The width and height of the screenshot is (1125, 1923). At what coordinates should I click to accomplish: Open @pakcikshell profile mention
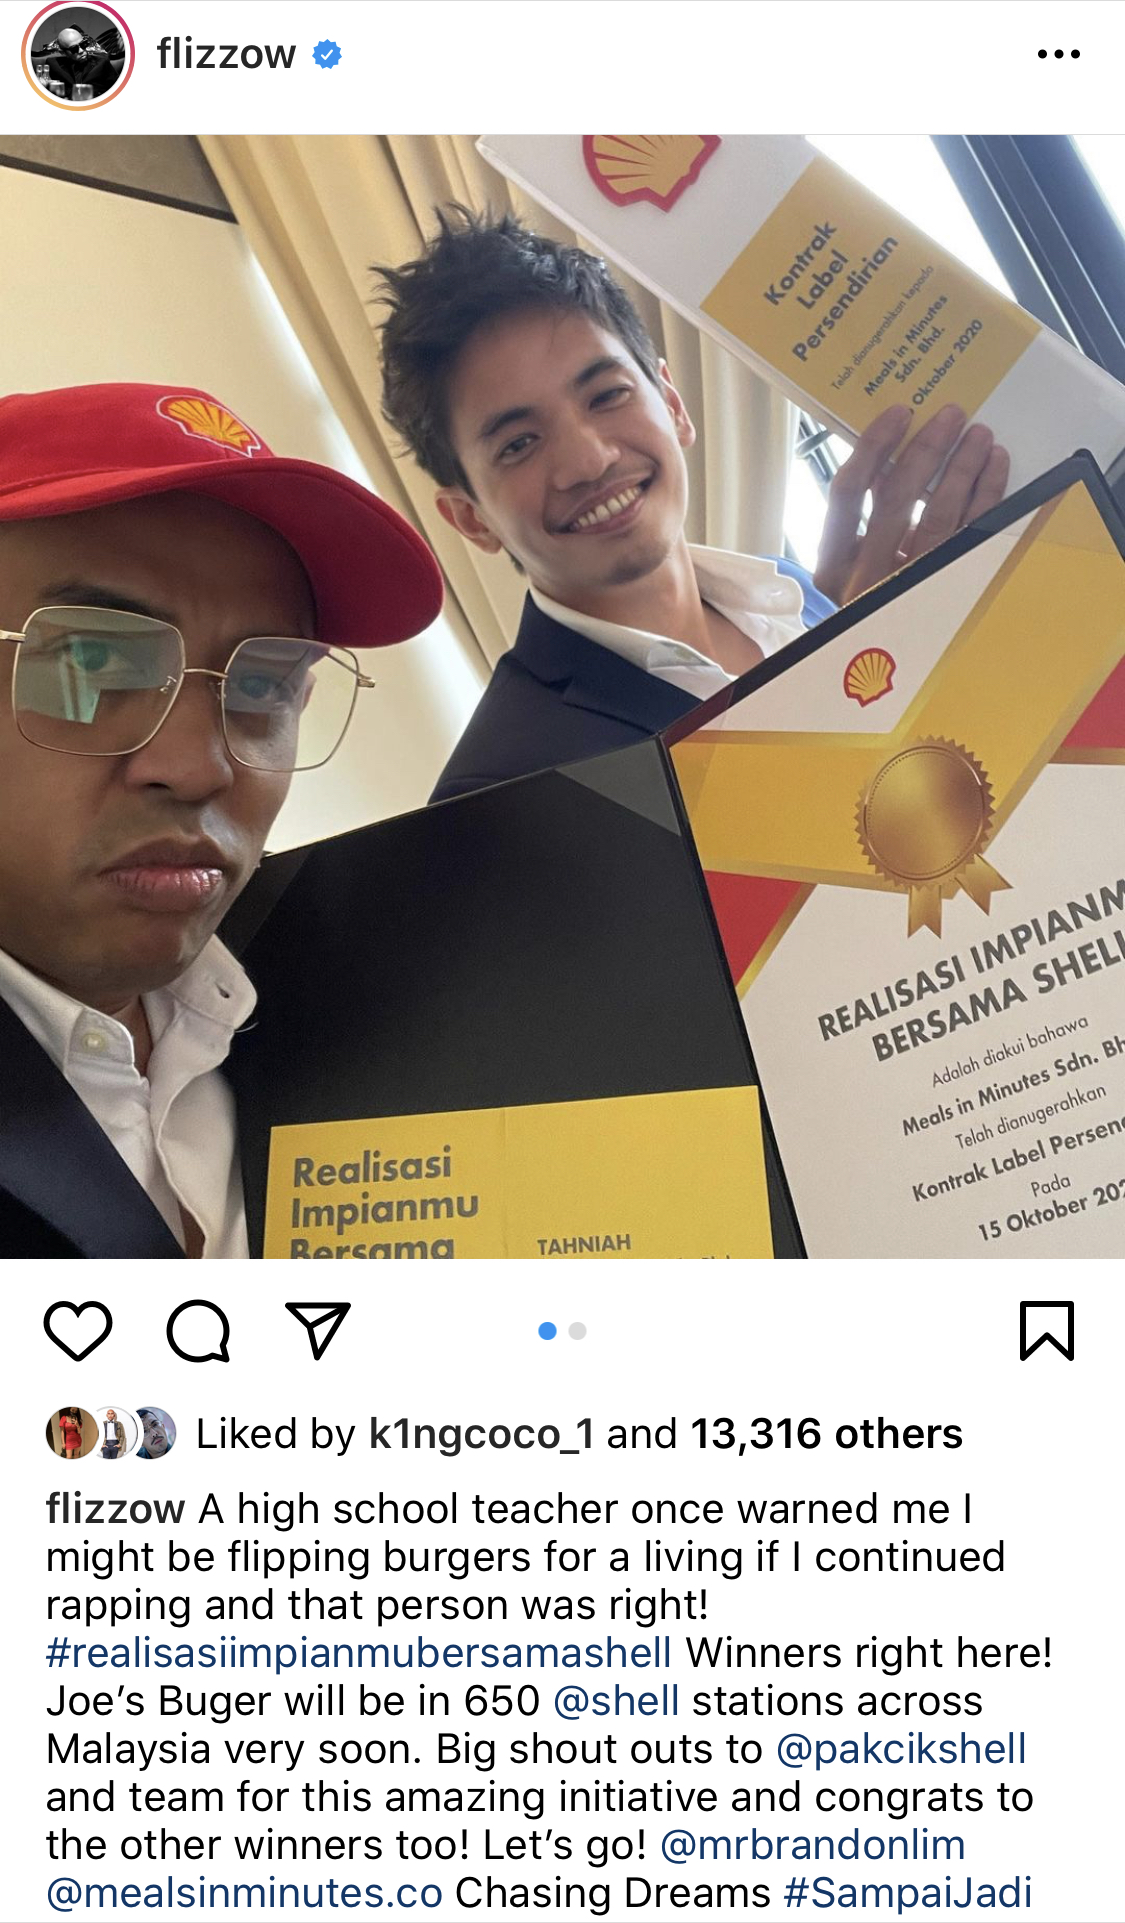901,1749
